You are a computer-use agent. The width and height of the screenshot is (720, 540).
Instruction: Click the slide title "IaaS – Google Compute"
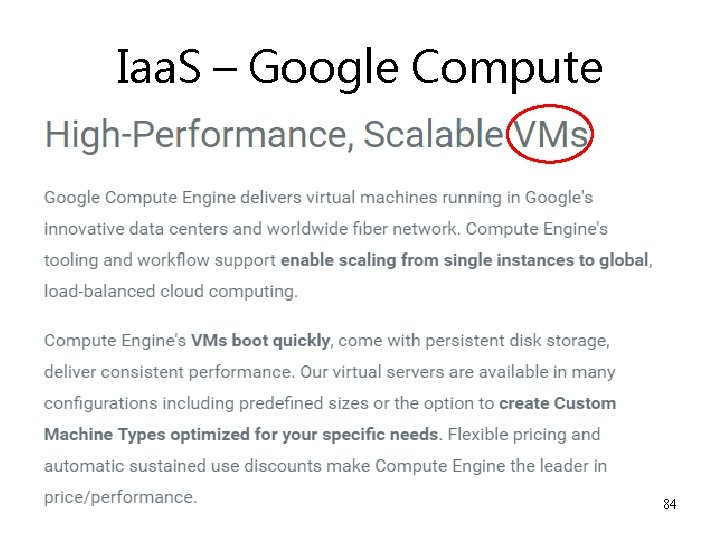[x=360, y=68]
